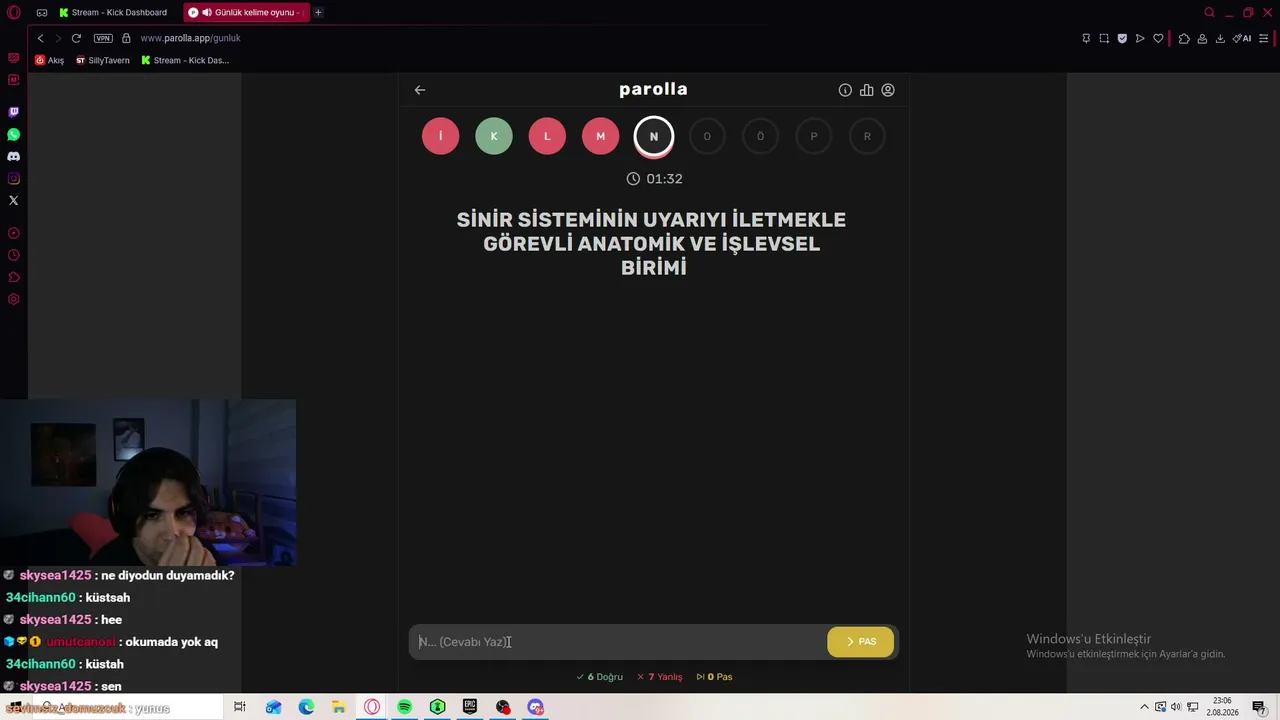Take a snapshot with the capture icon
The width and height of the screenshot is (1280, 720).
(x=1104, y=38)
